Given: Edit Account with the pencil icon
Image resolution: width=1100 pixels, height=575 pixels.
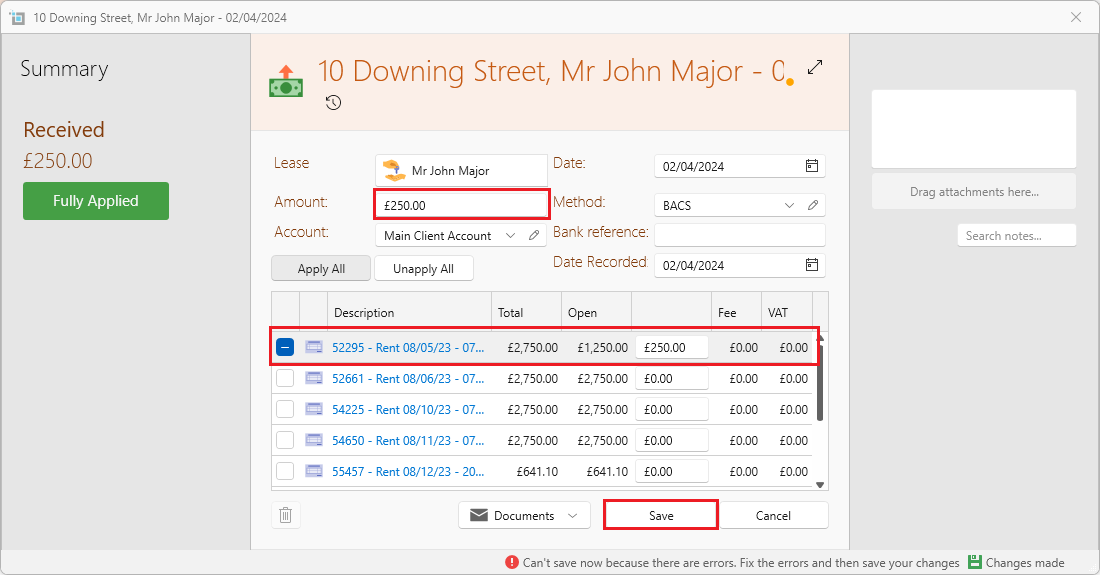Looking at the screenshot, I should (x=534, y=236).
